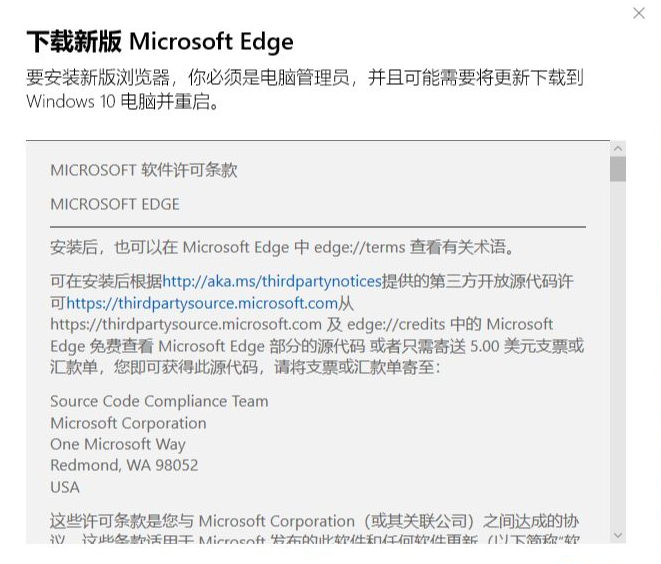Click the "USA" line
Image resolution: width=661 pixels, height=564 pixels.
(64, 487)
